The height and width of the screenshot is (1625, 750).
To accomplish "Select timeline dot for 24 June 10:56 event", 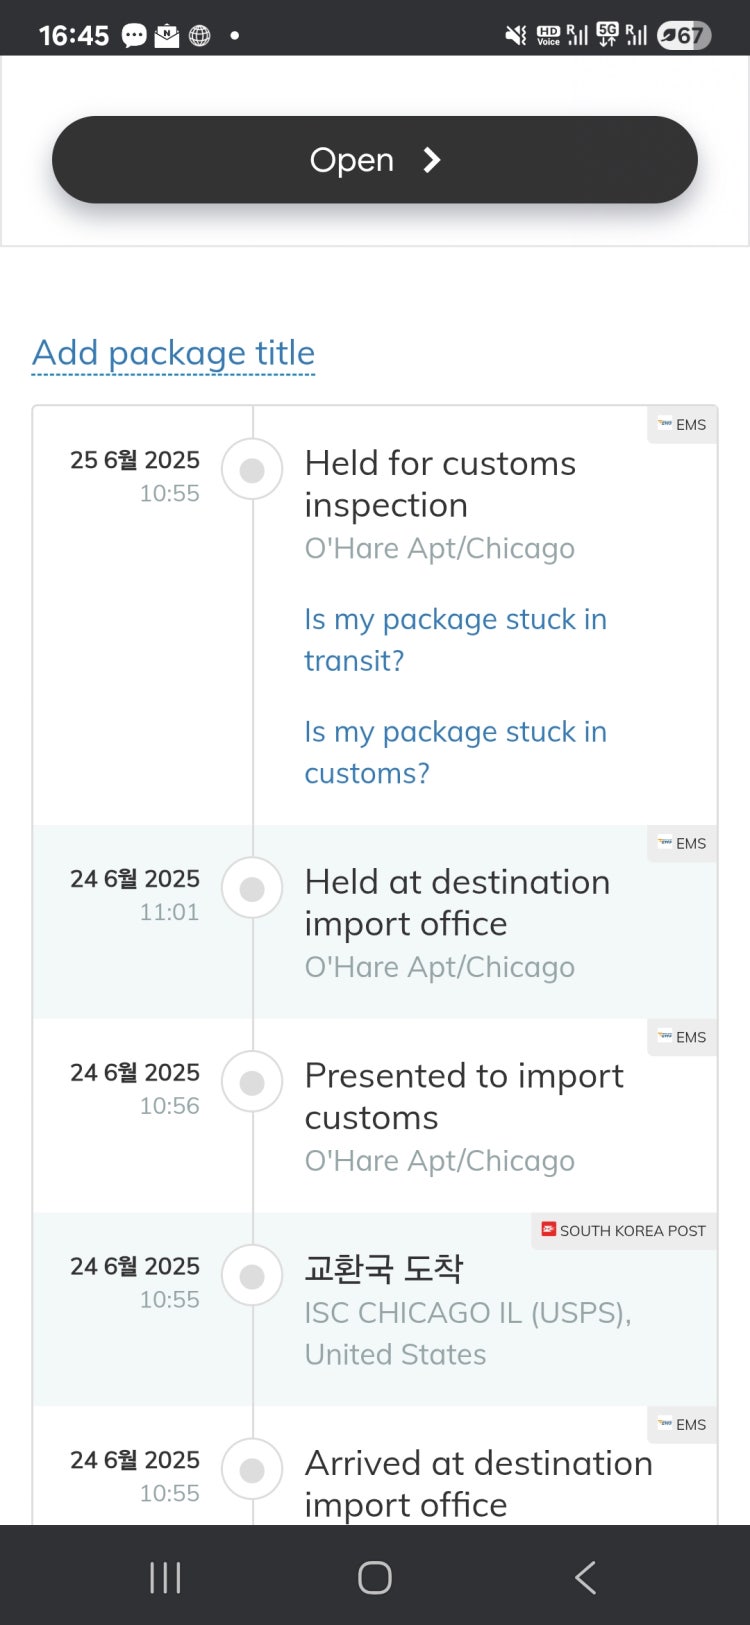I will pyautogui.click(x=252, y=1082).
